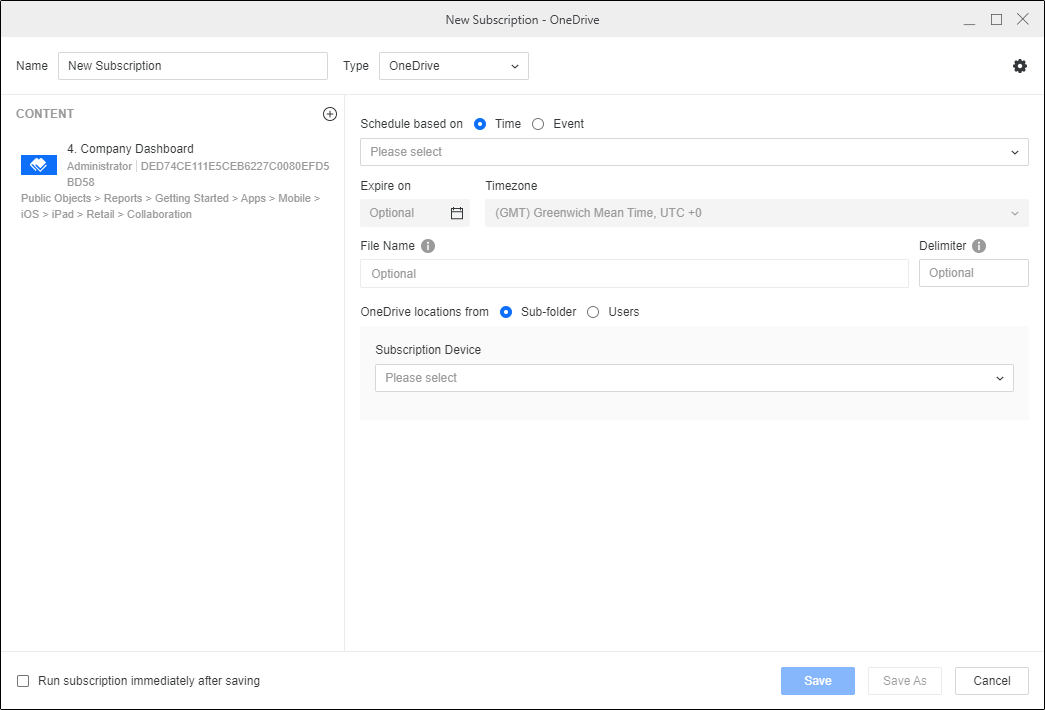This screenshot has height=710, width=1045.
Task: Click the Delimiter info icon
Action: (978, 246)
